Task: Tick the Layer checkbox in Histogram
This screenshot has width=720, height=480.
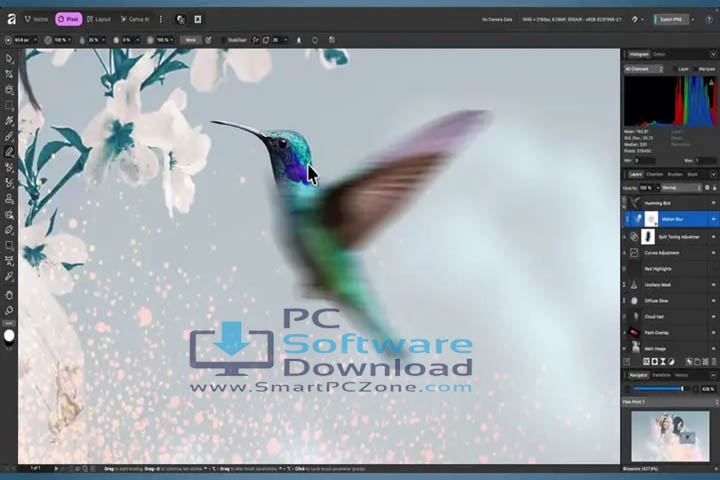Action: coord(675,69)
